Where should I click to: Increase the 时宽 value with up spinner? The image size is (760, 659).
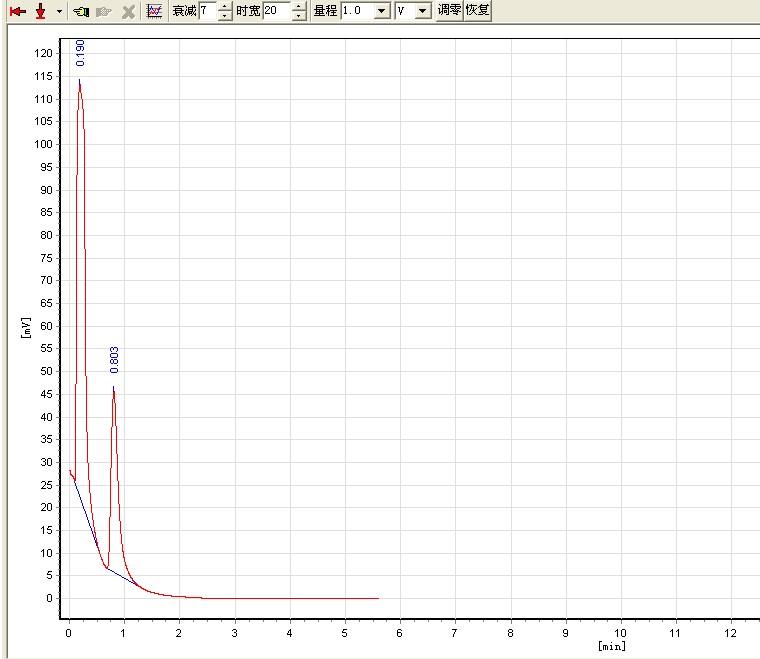pyautogui.click(x=299, y=7)
